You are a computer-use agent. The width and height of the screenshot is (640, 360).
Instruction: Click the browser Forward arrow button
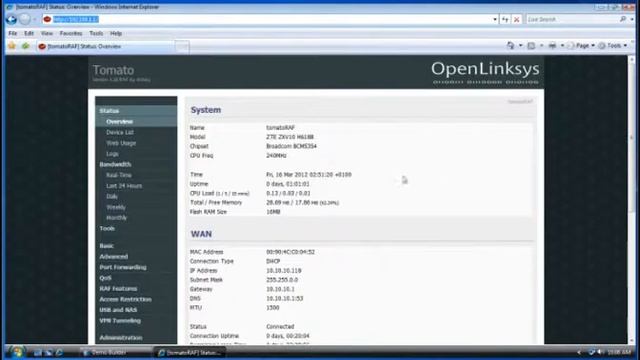pos(25,19)
